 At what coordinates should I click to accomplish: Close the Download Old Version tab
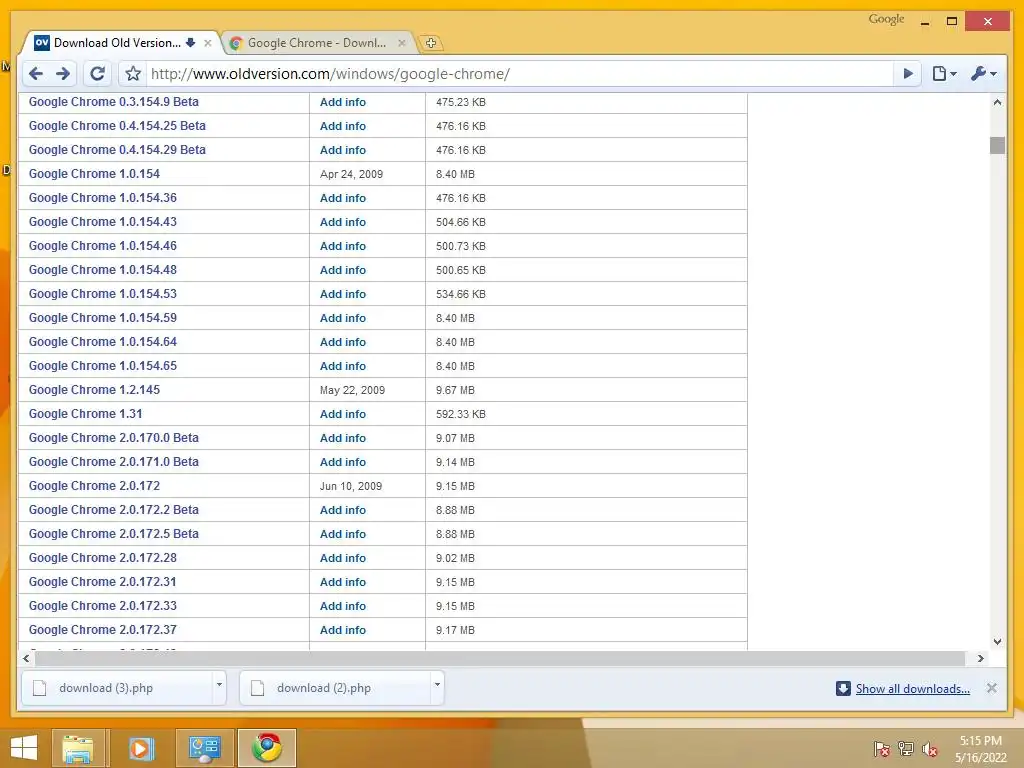pos(208,43)
